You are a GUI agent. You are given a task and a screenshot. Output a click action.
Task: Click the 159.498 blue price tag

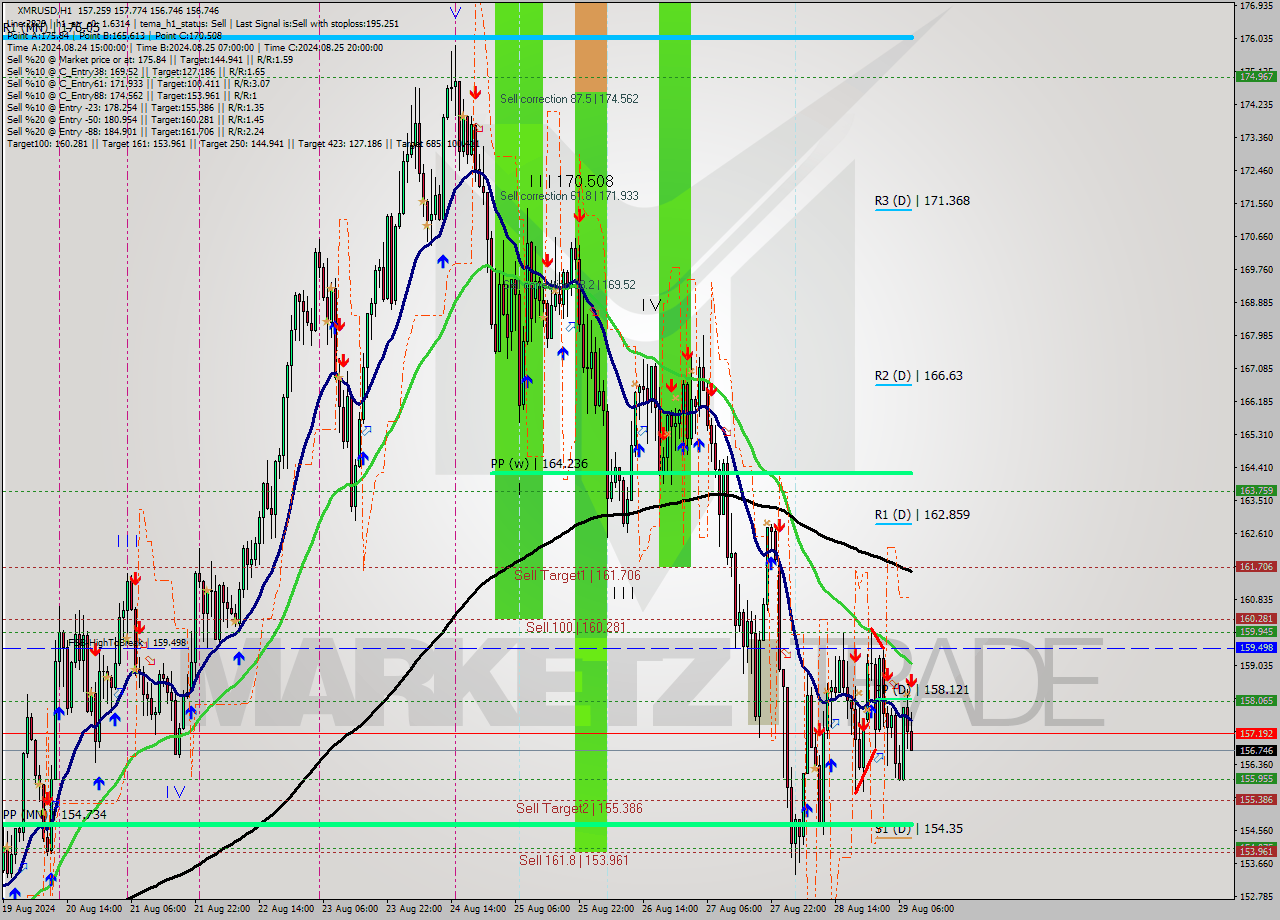click(1256, 648)
